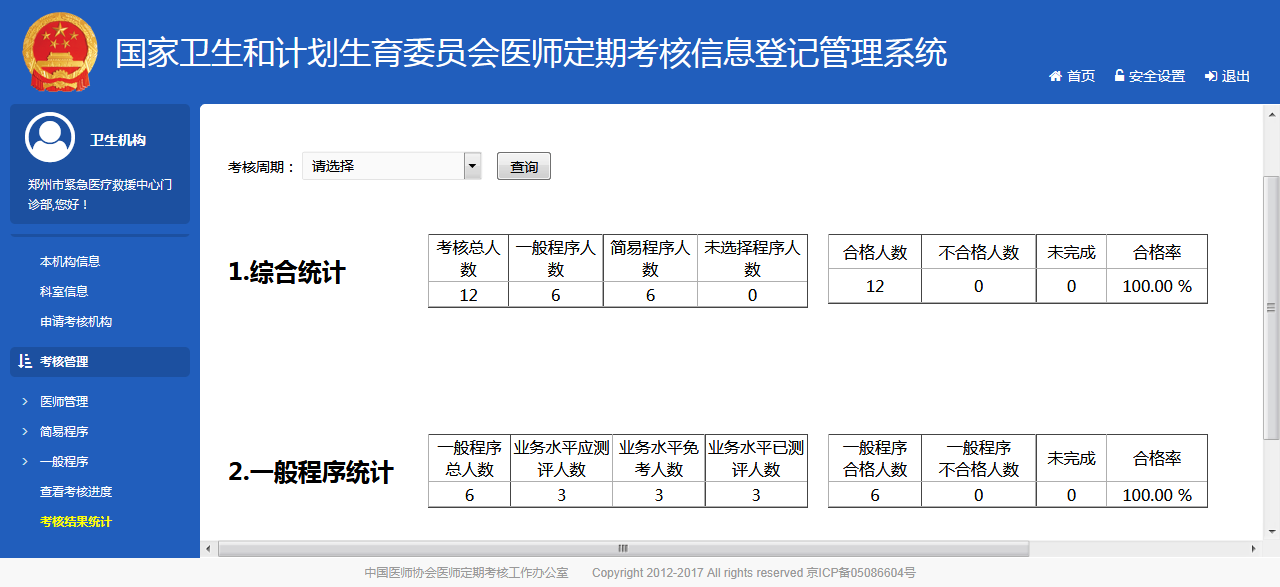Viewport: 1280px width, 587px height.
Task: Click the 查询 query button
Action: click(523, 166)
